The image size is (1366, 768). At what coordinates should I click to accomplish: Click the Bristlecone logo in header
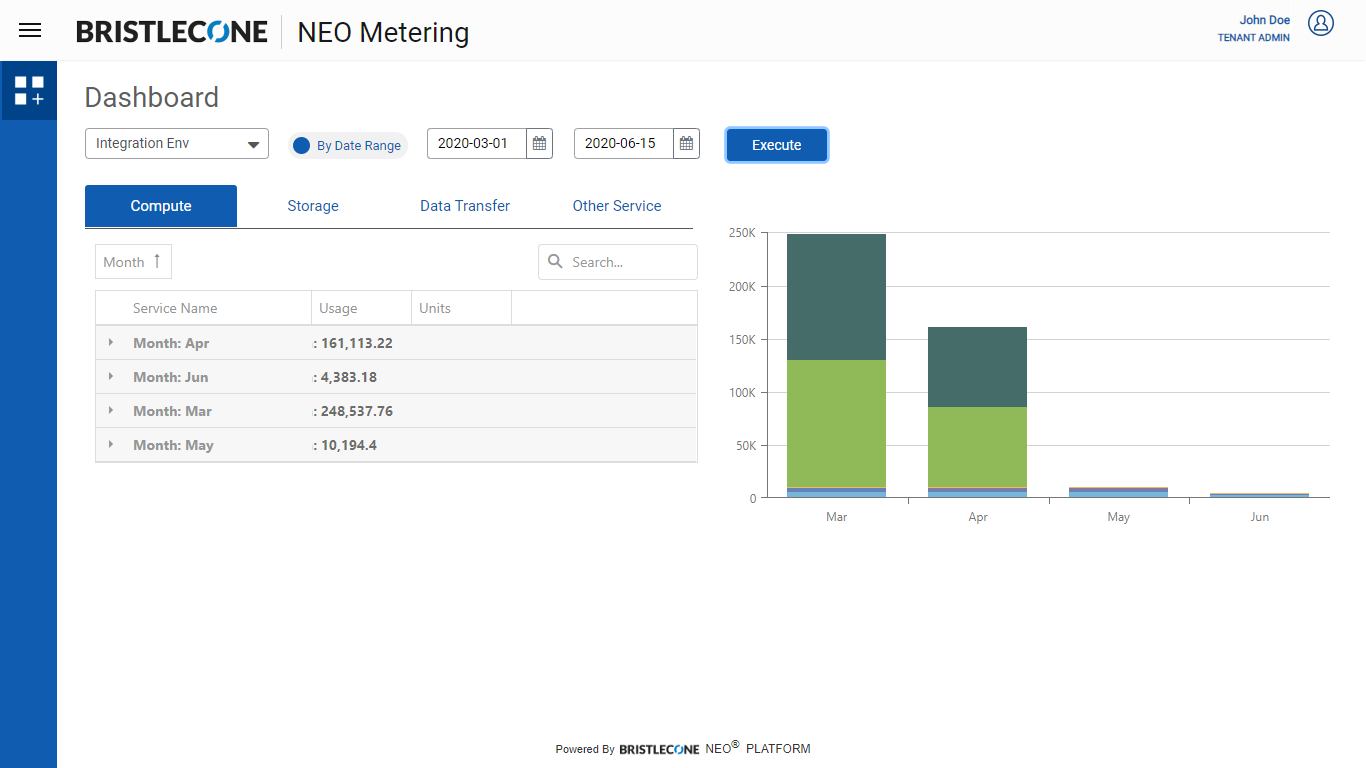click(172, 32)
